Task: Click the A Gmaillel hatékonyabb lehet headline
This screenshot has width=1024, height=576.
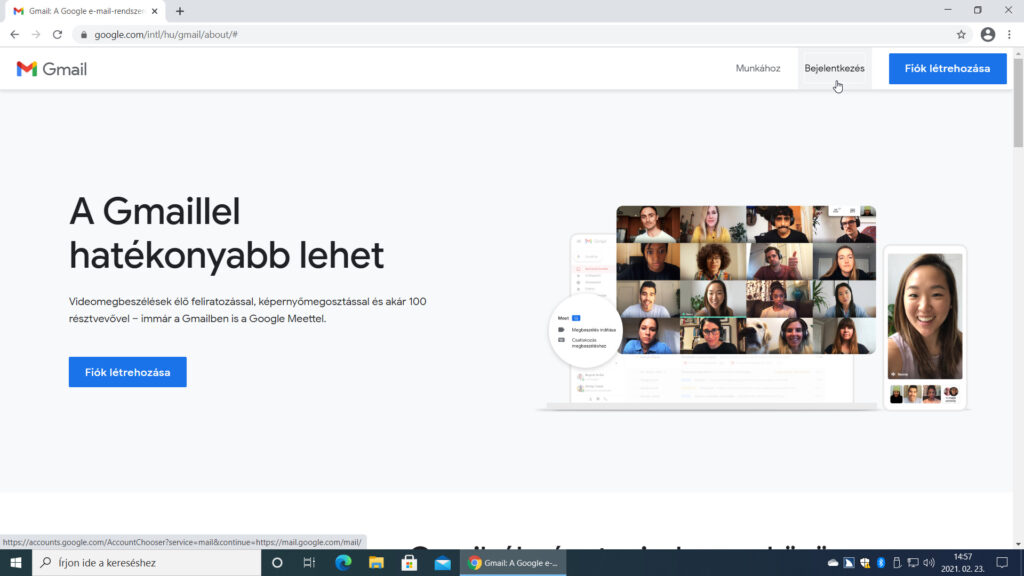Action: tap(227, 233)
